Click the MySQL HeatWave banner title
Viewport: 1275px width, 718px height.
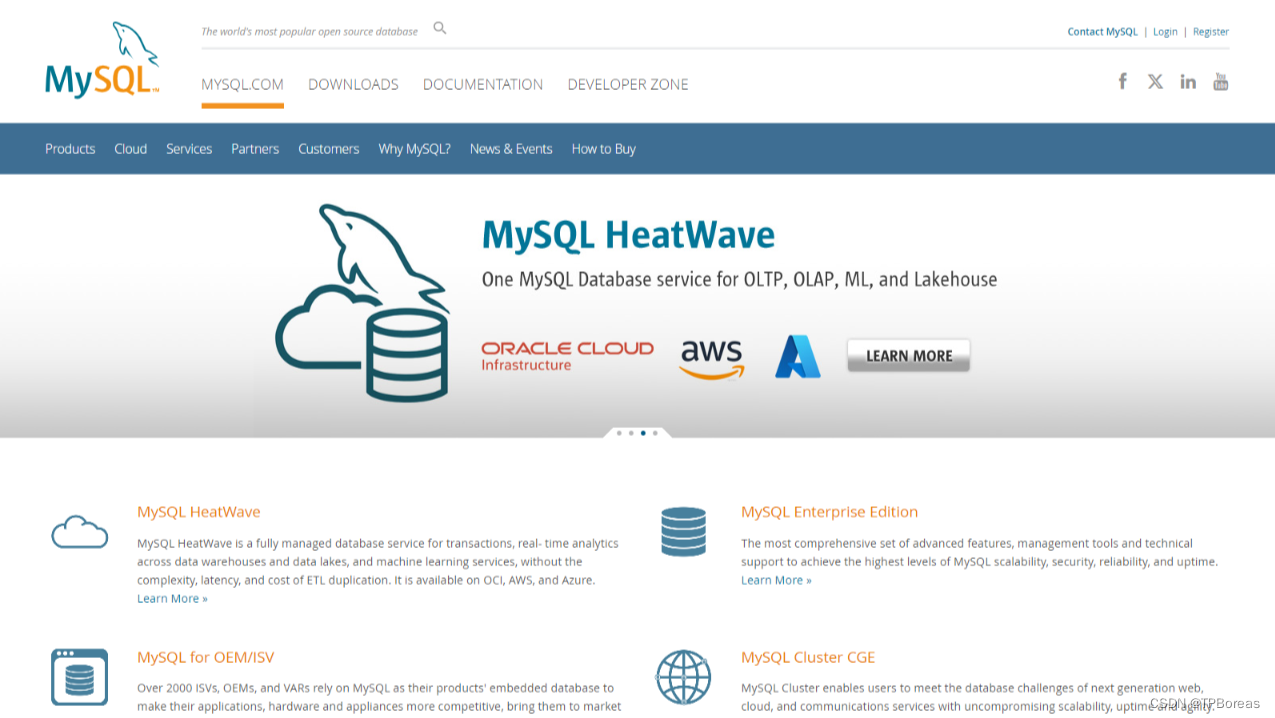628,235
